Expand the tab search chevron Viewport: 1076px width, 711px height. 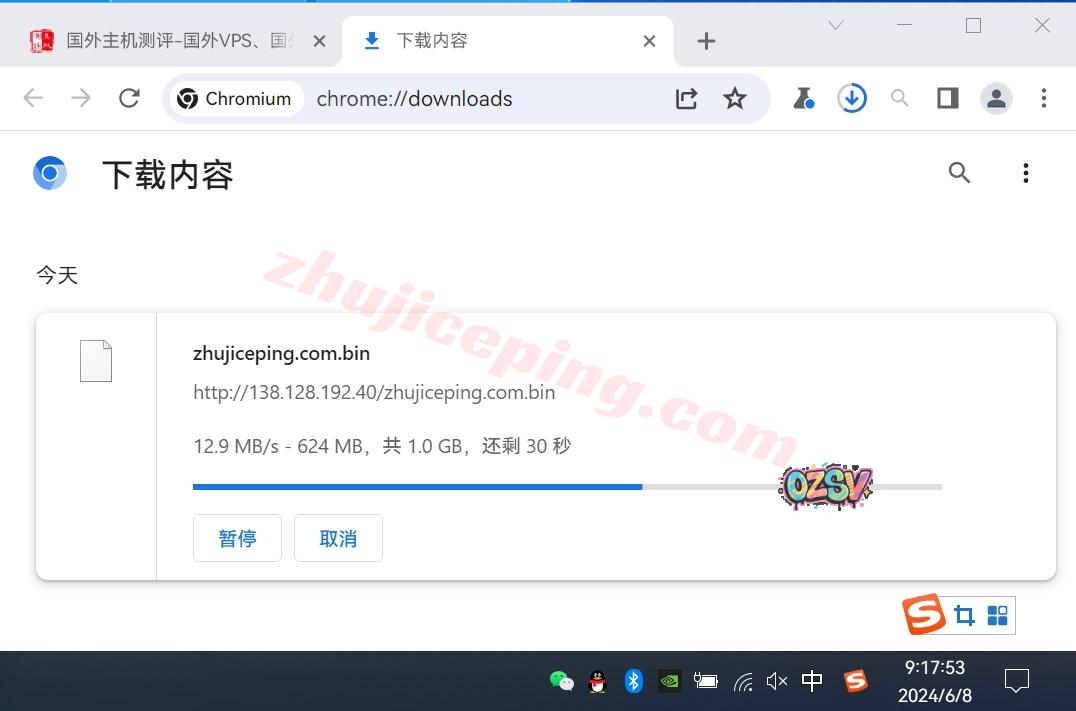click(x=836, y=26)
